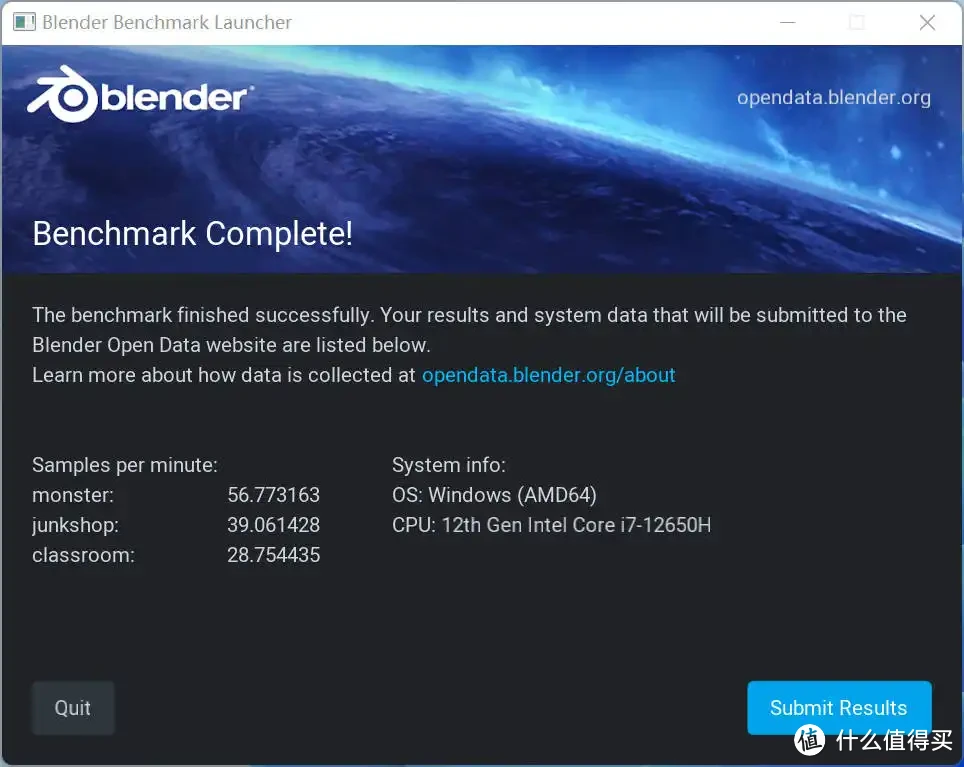The width and height of the screenshot is (964, 767).
Task: Click the 'Samples per minute:' heading
Action: (125, 465)
